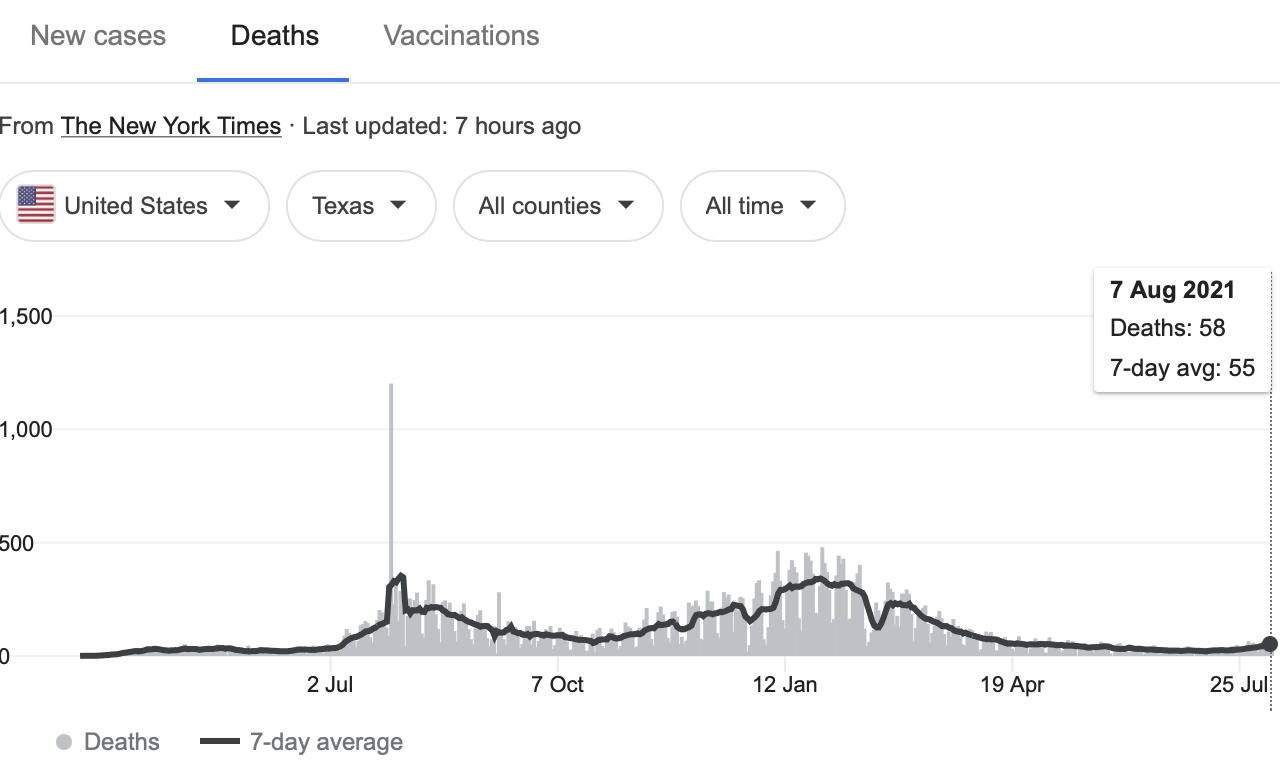This screenshot has width=1280, height=778.
Task: Click the arrow beside All counties
Action: pyautogui.click(x=626, y=206)
